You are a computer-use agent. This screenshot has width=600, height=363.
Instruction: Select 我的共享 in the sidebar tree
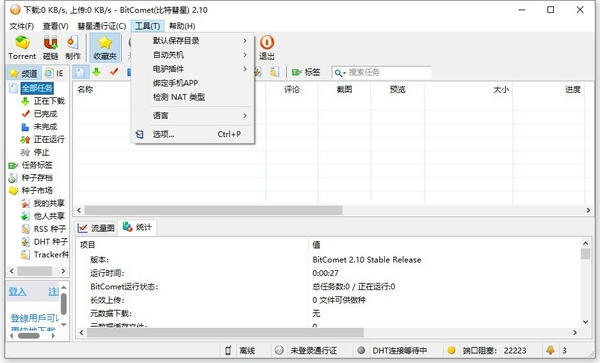pos(49,203)
